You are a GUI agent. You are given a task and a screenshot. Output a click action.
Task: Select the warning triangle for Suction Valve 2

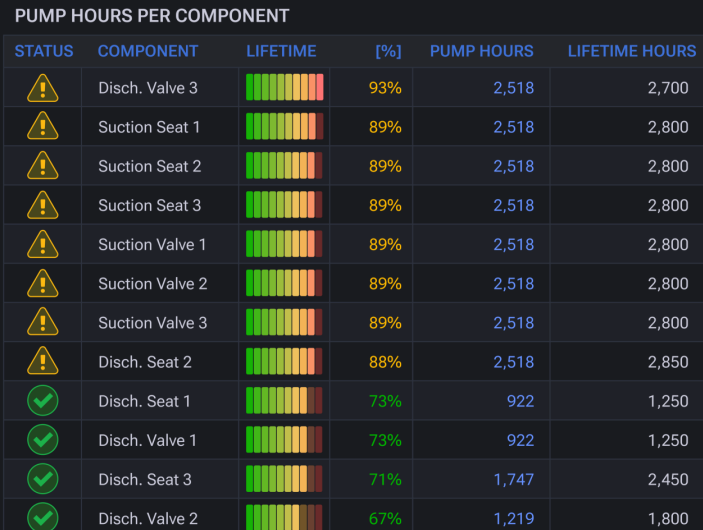pyautogui.click(x=43, y=283)
